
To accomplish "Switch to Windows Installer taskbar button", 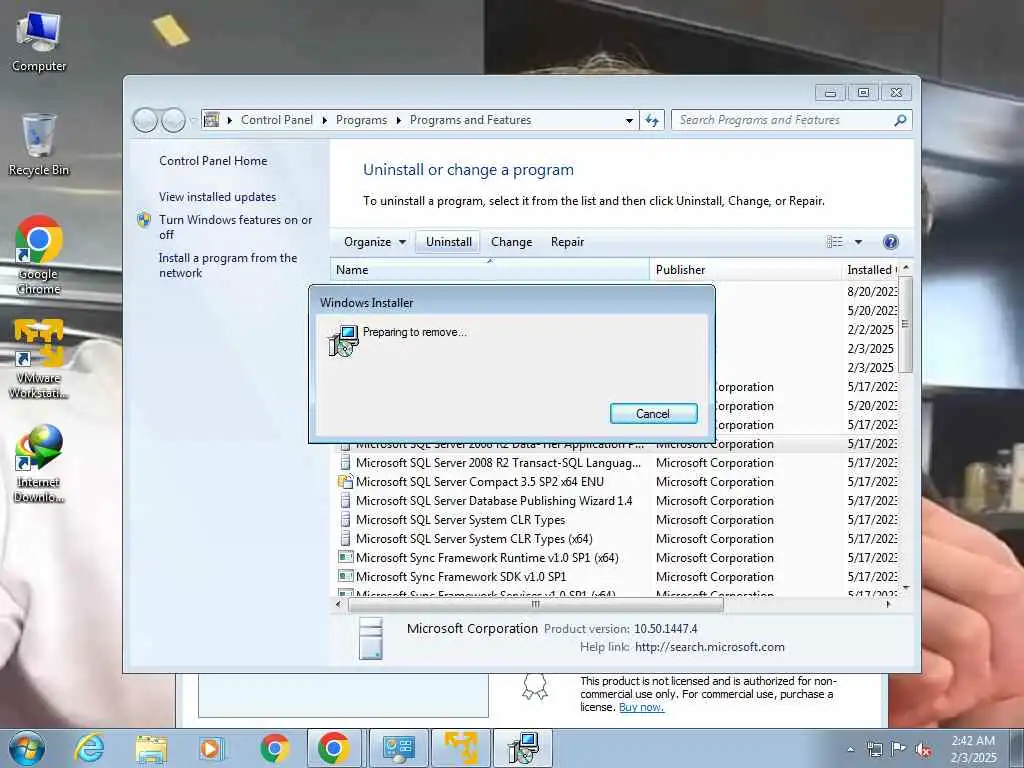I will coord(523,748).
